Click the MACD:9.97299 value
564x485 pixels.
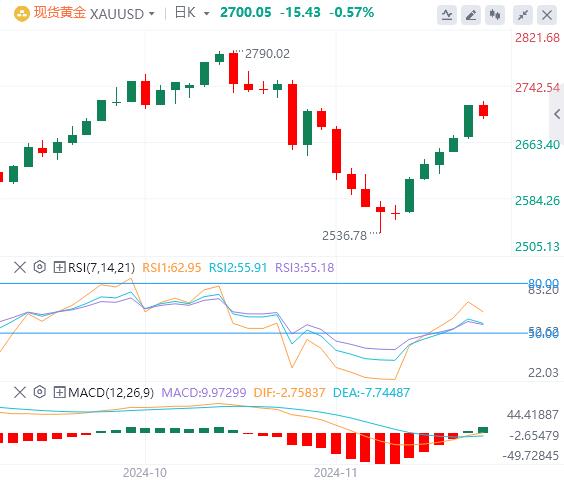(x=204, y=393)
